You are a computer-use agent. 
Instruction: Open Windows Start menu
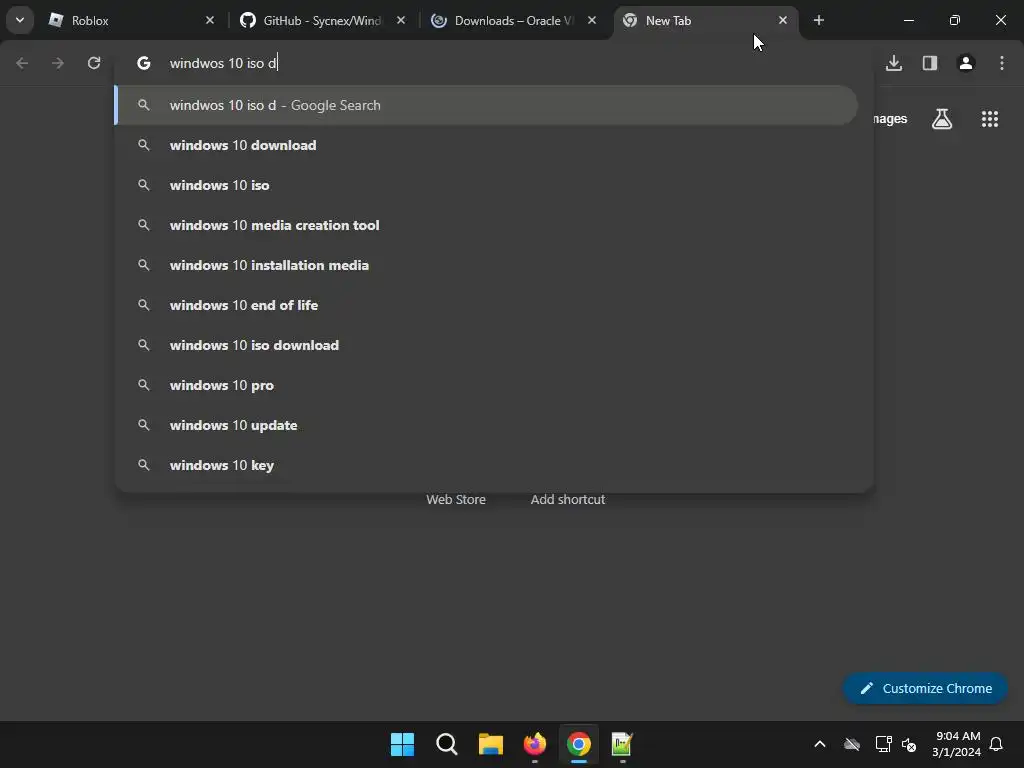402,744
